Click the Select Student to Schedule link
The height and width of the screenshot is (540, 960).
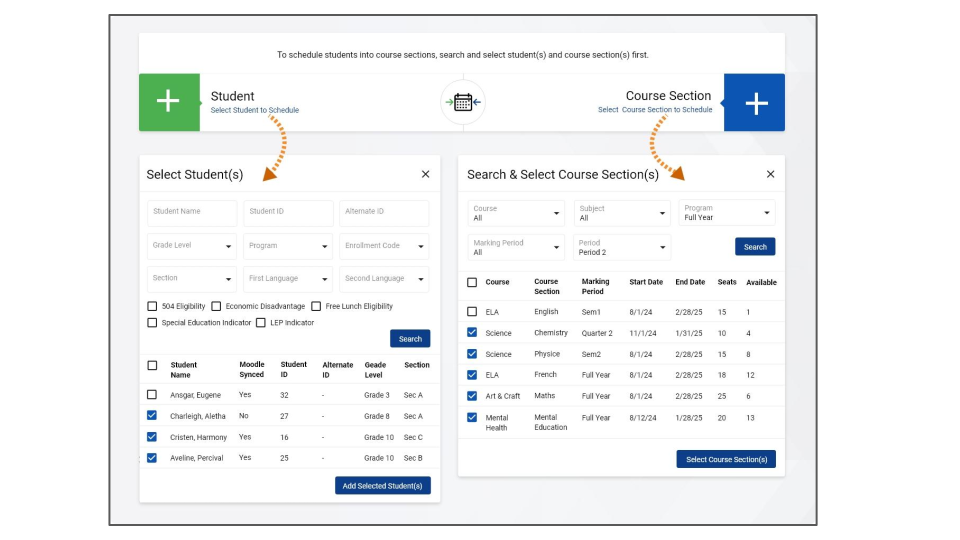[254, 110]
